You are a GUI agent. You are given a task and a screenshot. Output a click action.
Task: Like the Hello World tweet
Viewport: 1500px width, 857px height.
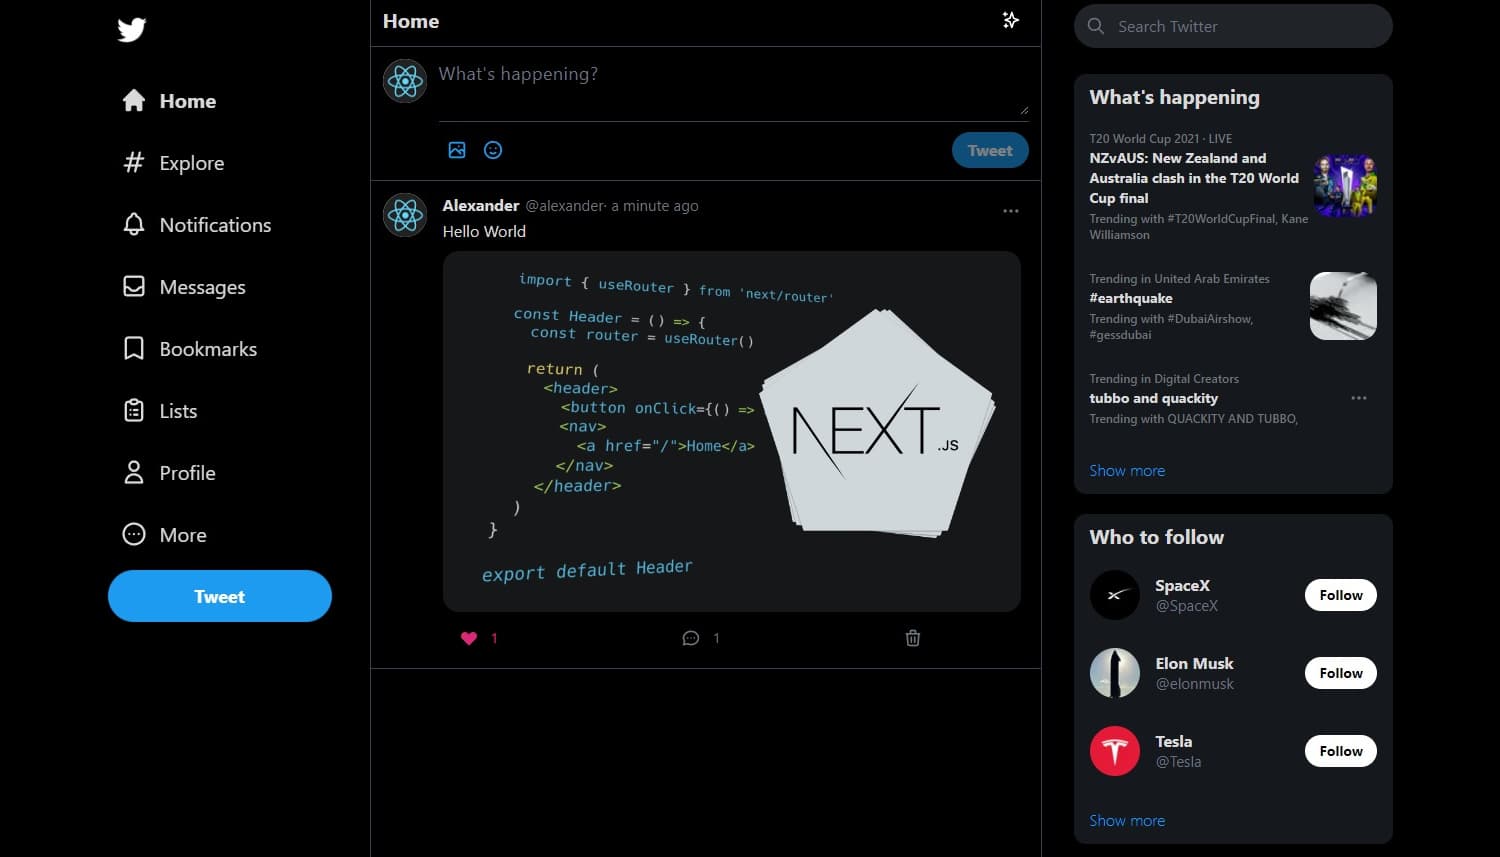point(469,638)
